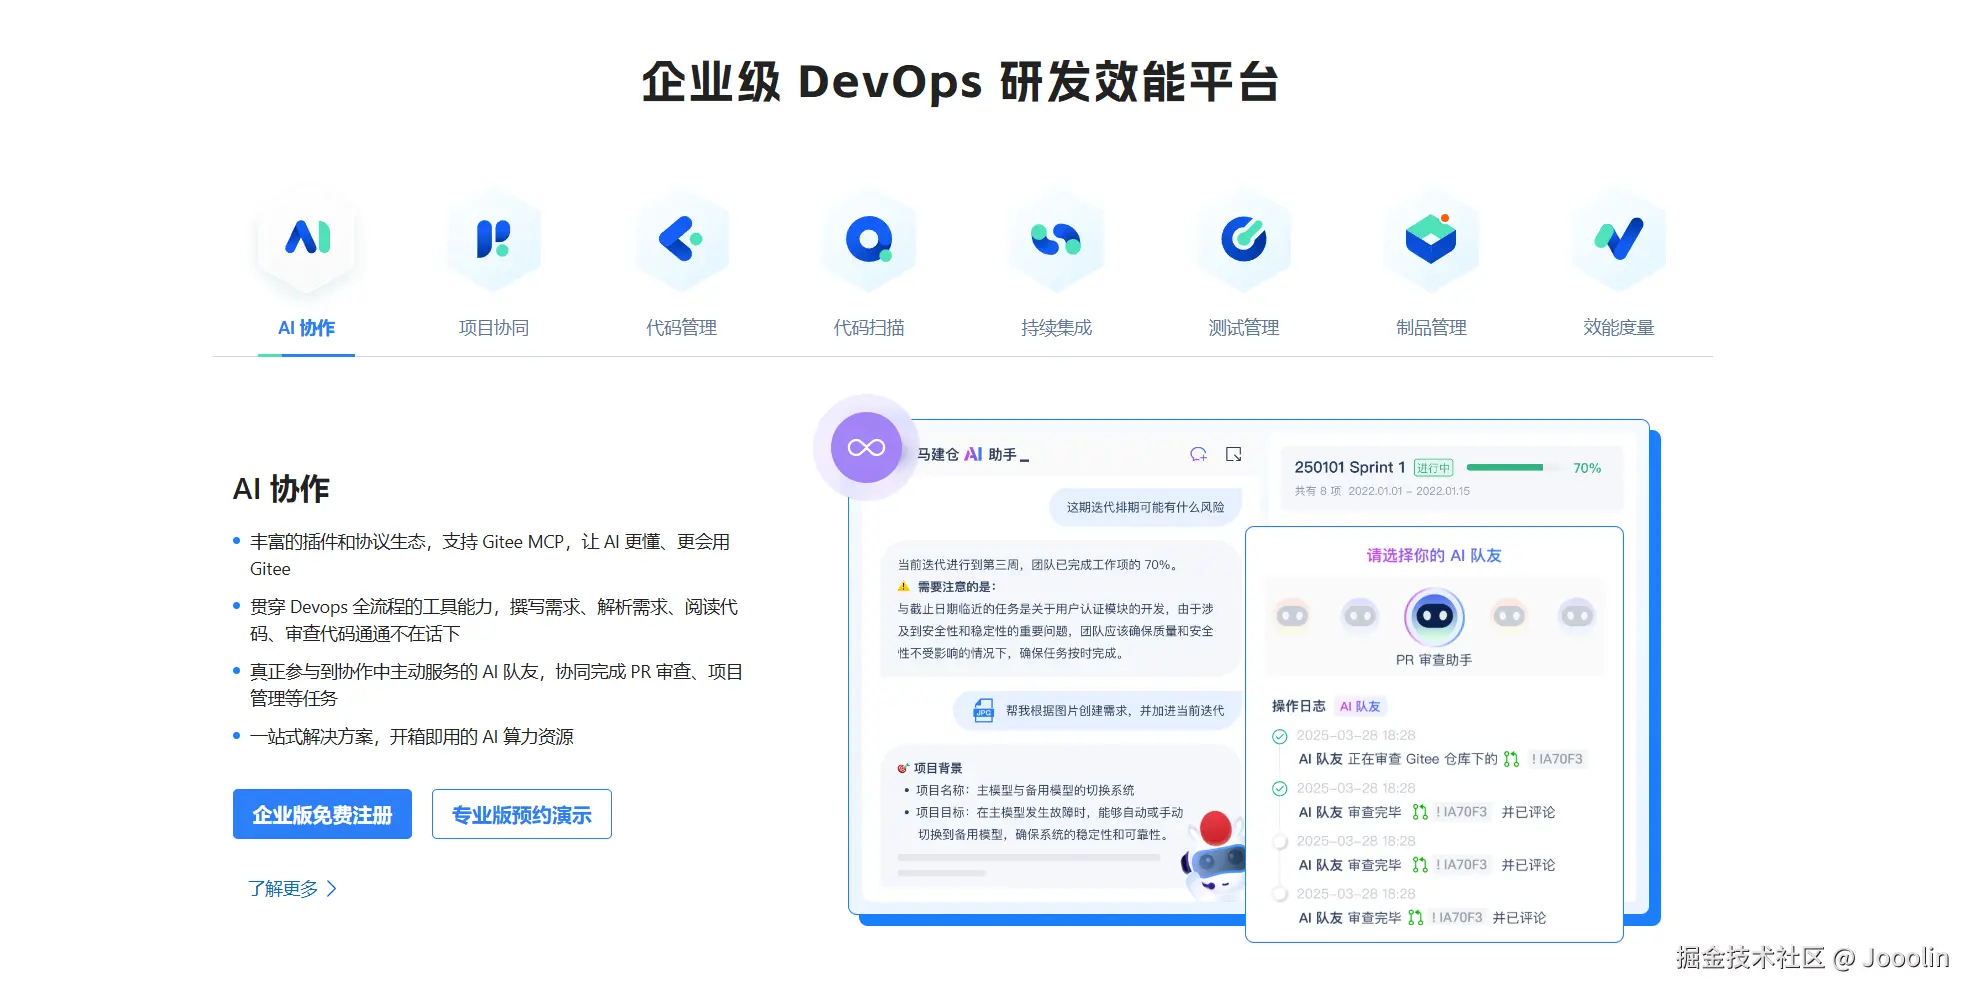Click the 马建仓 AI 助手 title
Viewport: 1977px width, 998px height.
coord(973,454)
